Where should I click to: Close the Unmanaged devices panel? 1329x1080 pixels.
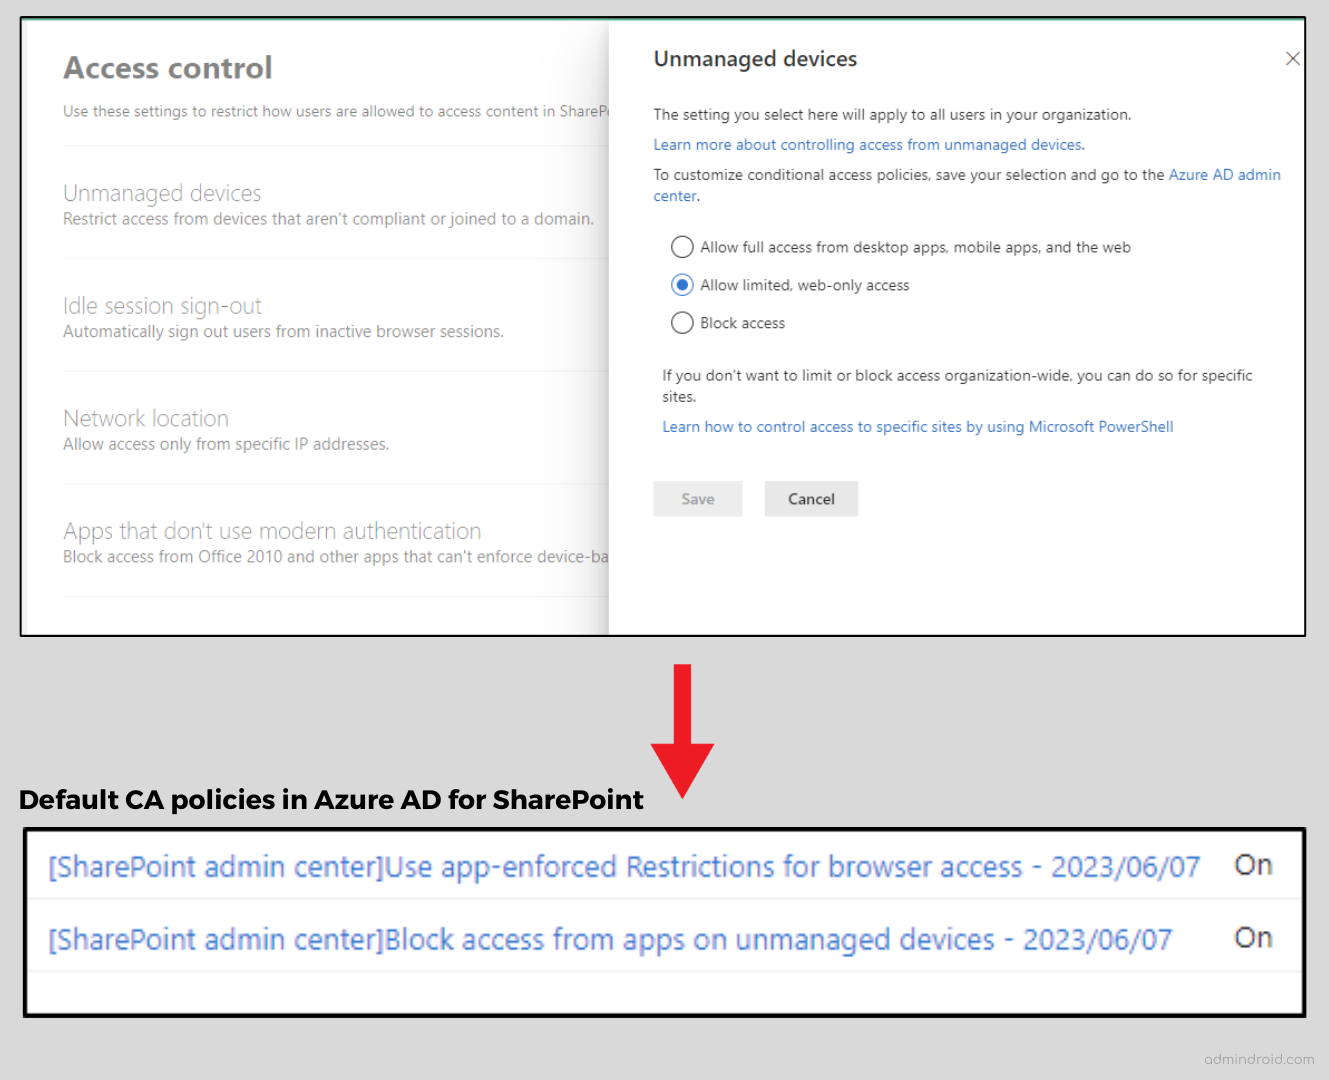(x=1292, y=58)
